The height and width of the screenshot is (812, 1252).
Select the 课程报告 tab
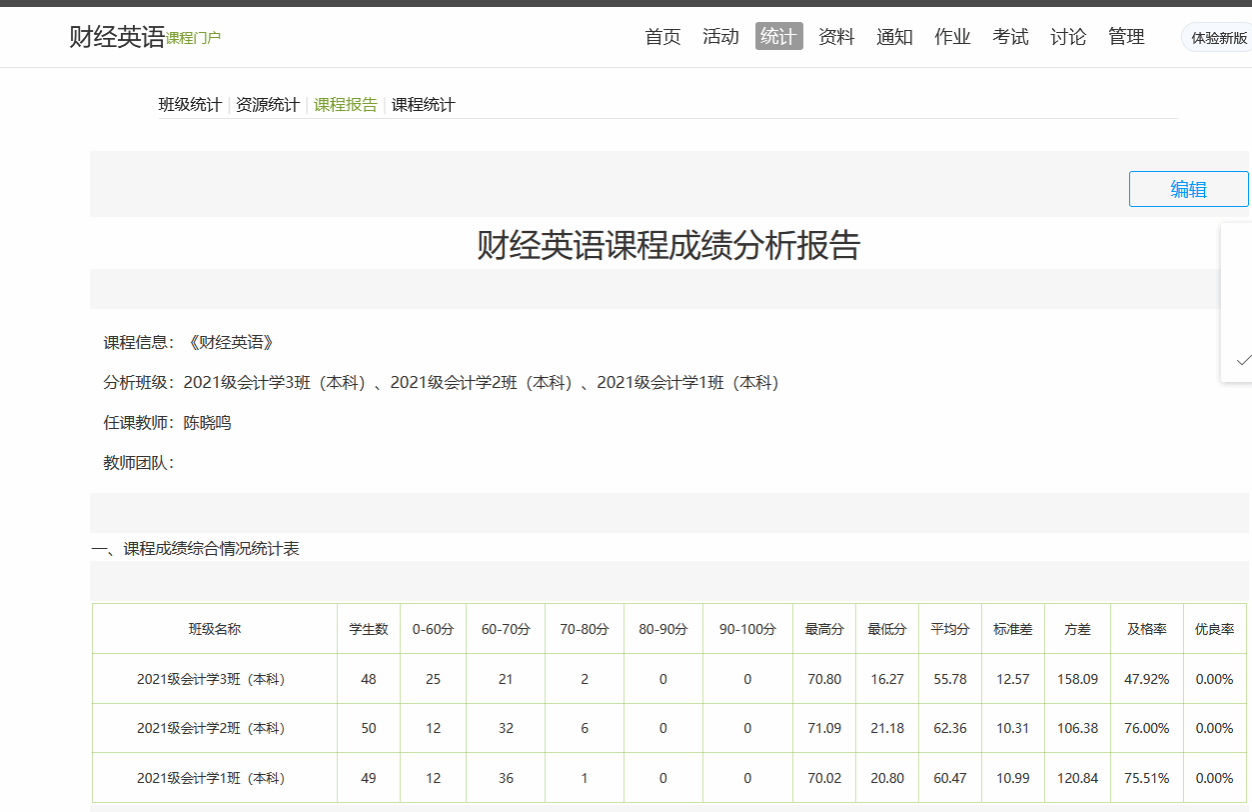pyautogui.click(x=346, y=105)
